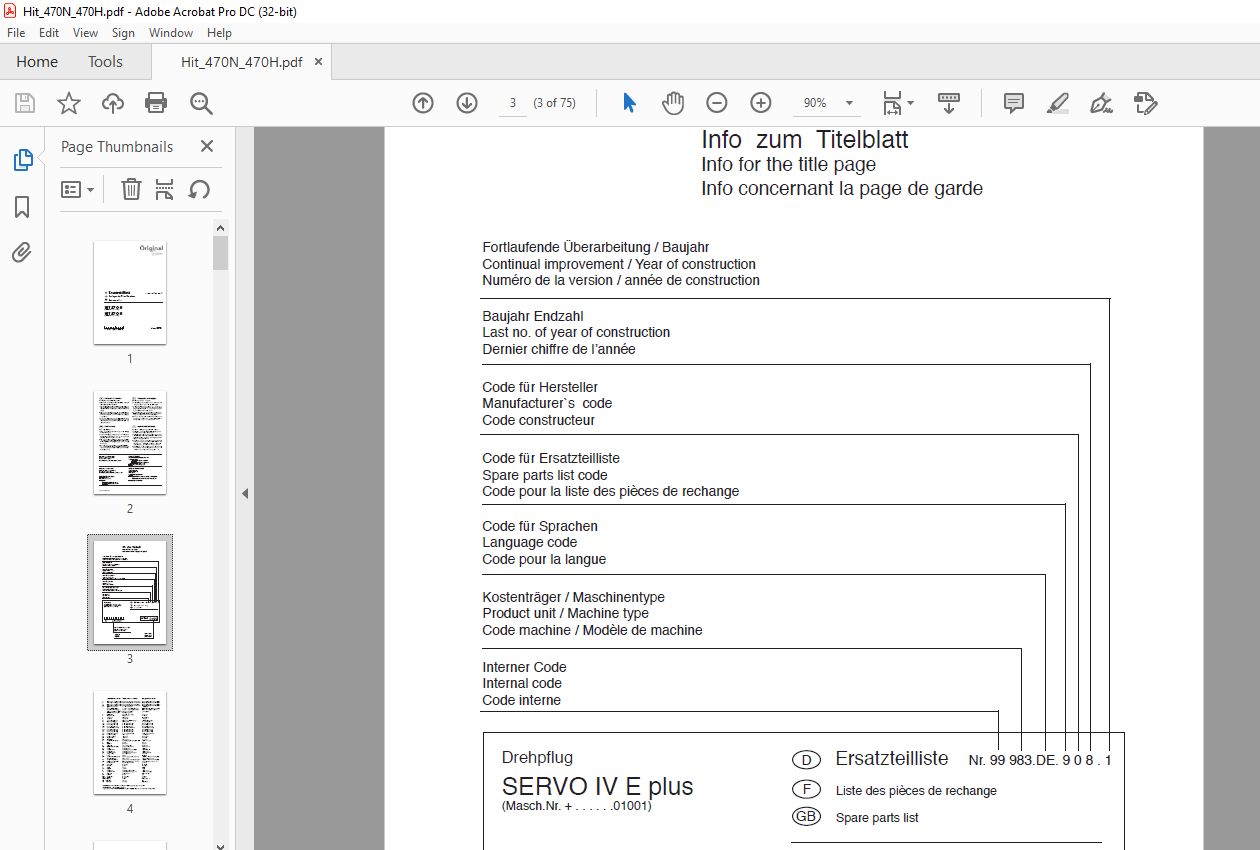
Task: Delete the selected page thumbnail
Action: 131,189
